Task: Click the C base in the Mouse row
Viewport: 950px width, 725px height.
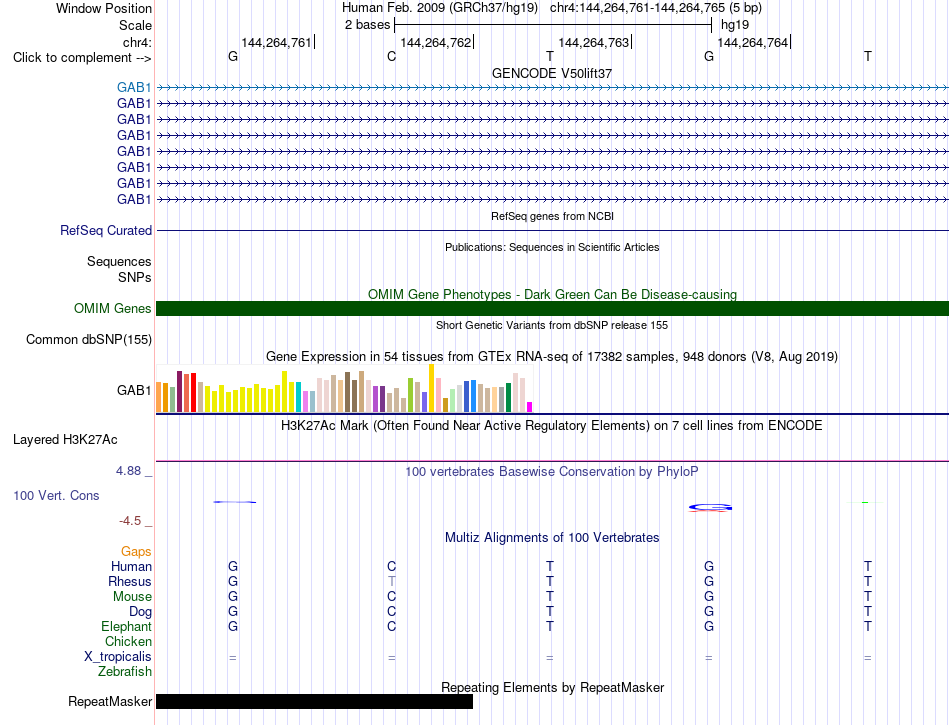Action: coord(391,597)
